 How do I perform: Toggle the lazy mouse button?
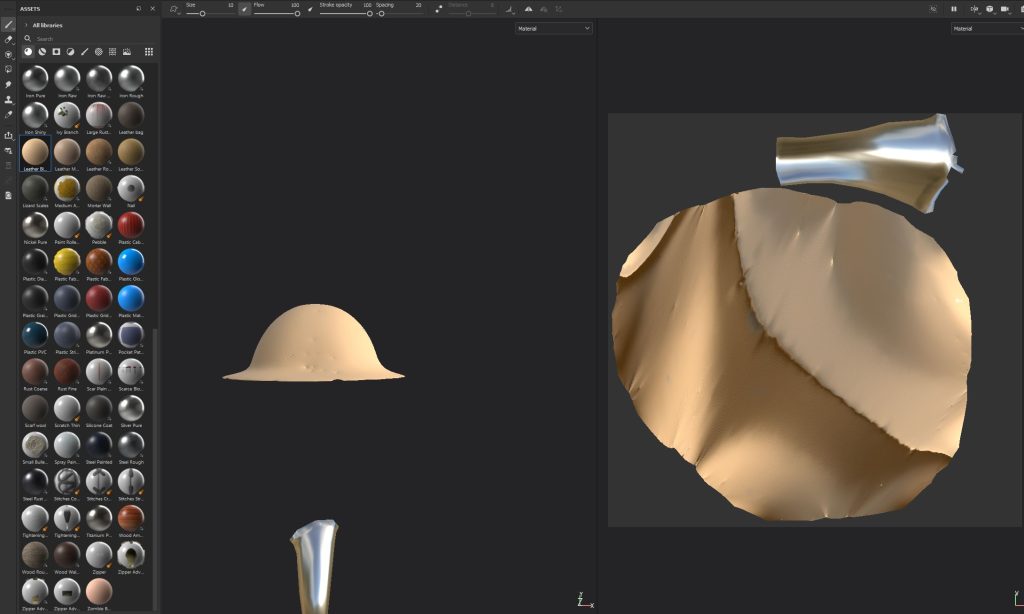pos(438,9)
